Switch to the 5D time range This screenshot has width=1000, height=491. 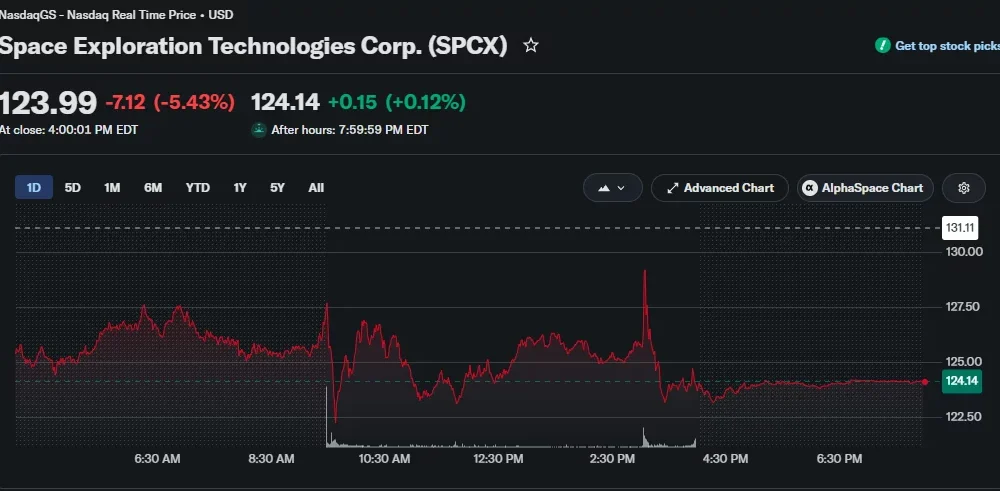point(73,188)
